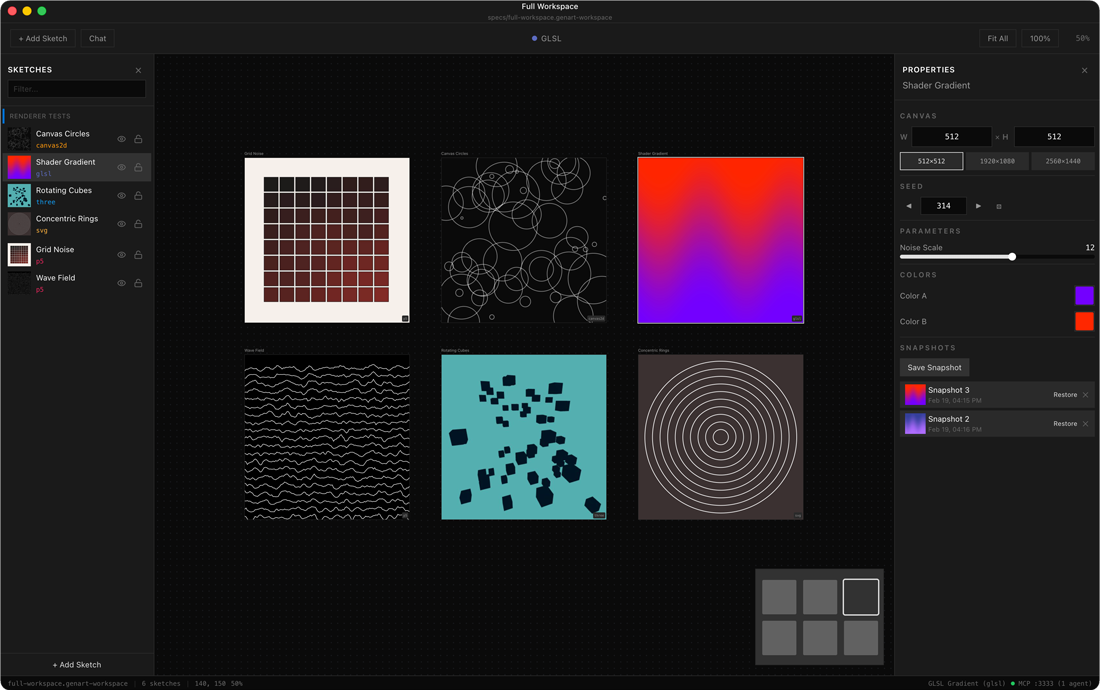Lock the Rotating Cubes sketch

[x=138, y=195]
